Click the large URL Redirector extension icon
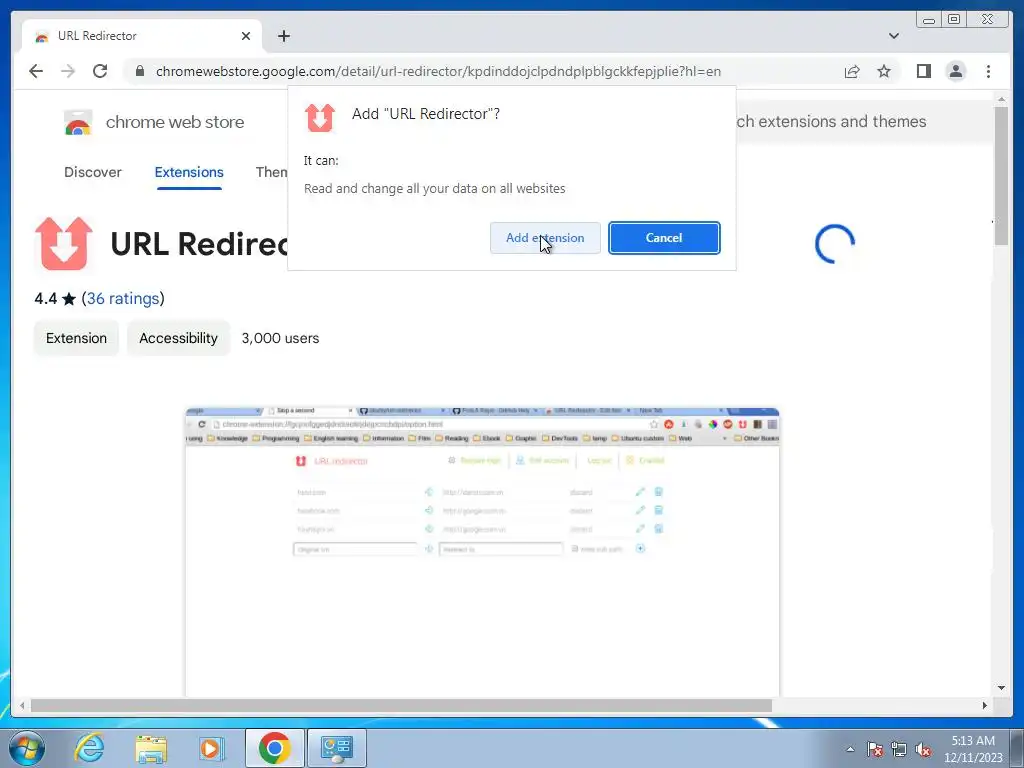1024x768 pixels. pyautogui.click(x=63, y=244)
